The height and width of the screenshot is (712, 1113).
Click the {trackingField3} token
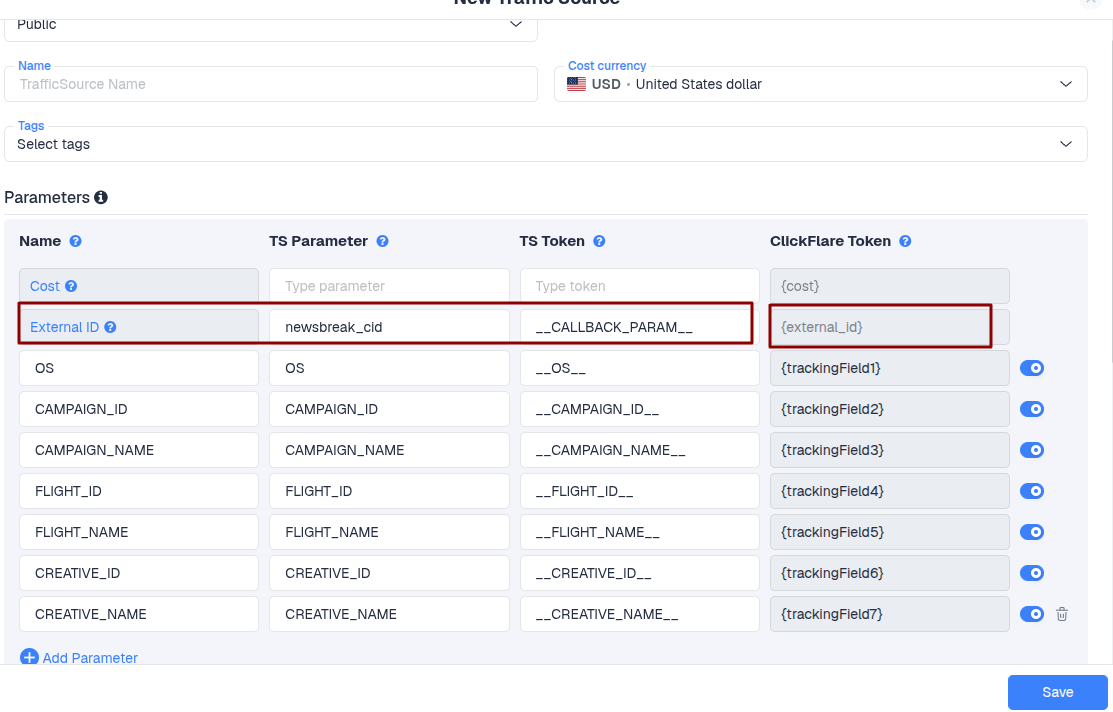pyautogui.click(x=889, y=450)
